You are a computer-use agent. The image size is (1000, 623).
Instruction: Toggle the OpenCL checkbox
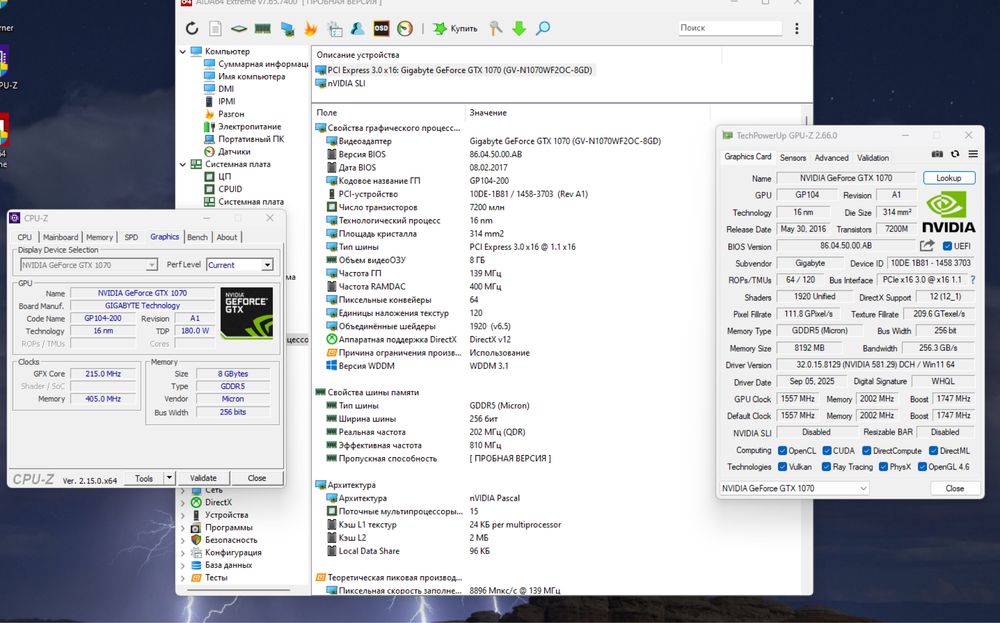pos(783,451)
